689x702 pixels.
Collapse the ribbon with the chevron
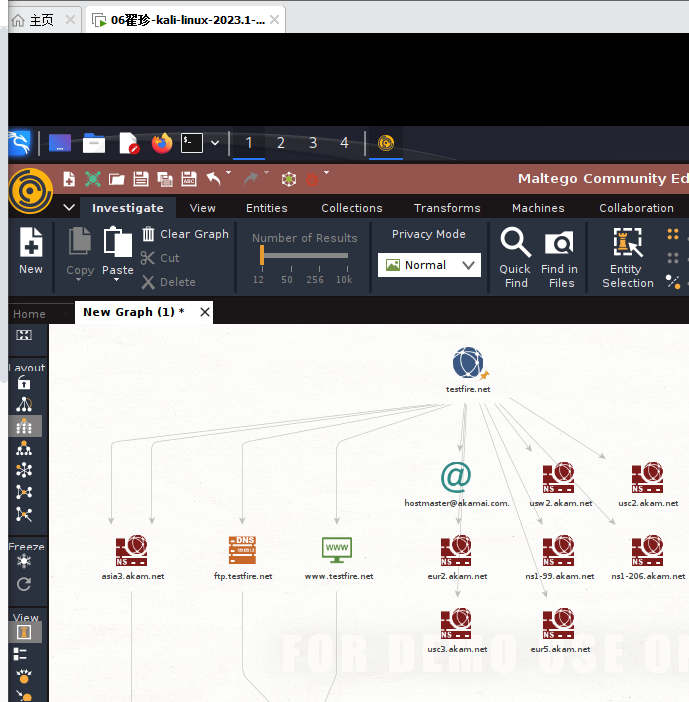(x=69, y=207)
